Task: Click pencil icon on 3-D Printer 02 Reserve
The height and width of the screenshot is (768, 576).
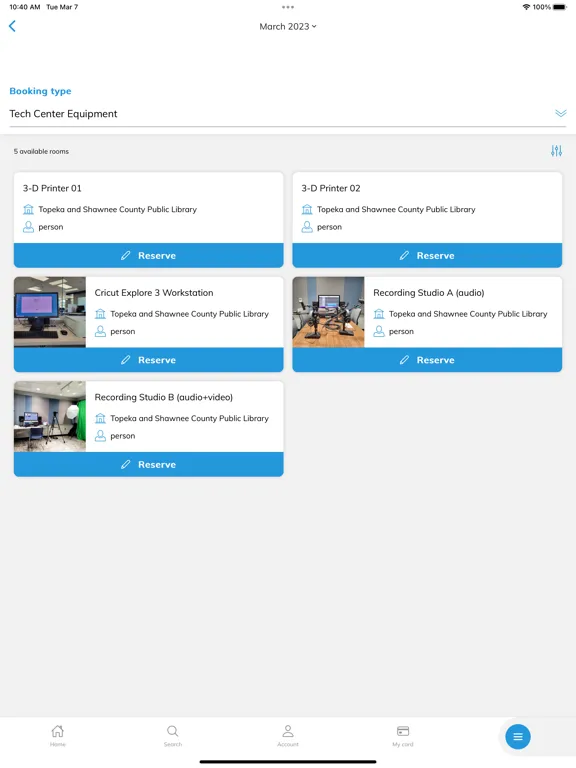Action: [405, 255]
